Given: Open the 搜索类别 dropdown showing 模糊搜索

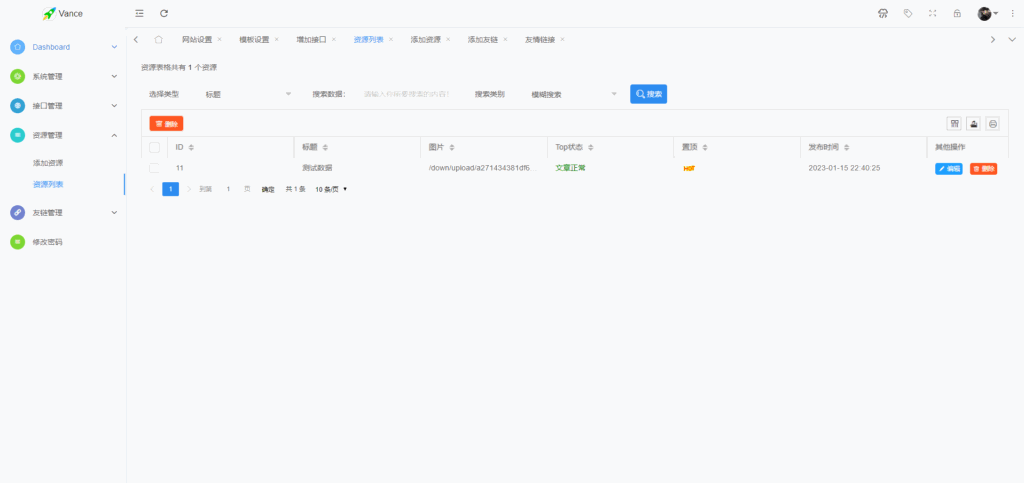Looking at the screenshot, I should tap(573, 94).
